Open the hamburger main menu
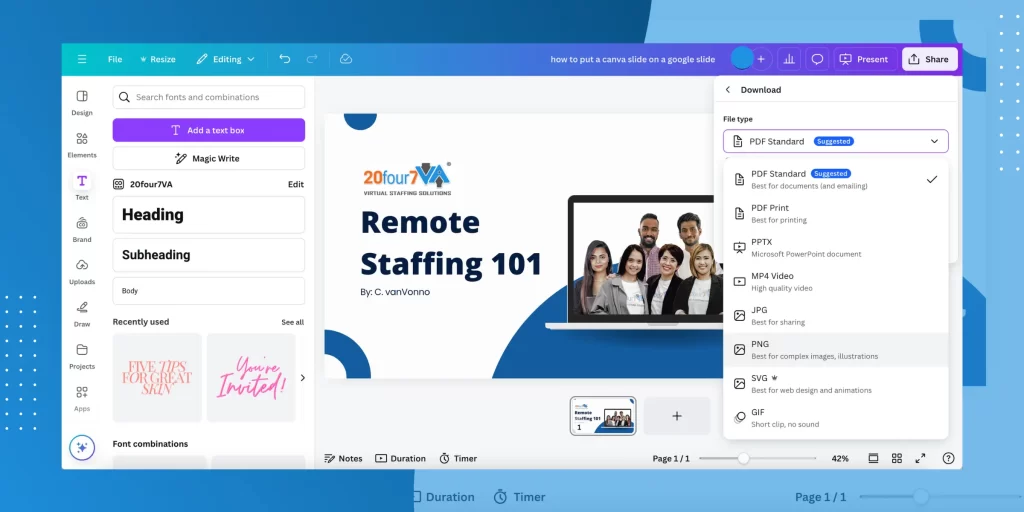This screenshot has width=1024, height=512. 82,59
